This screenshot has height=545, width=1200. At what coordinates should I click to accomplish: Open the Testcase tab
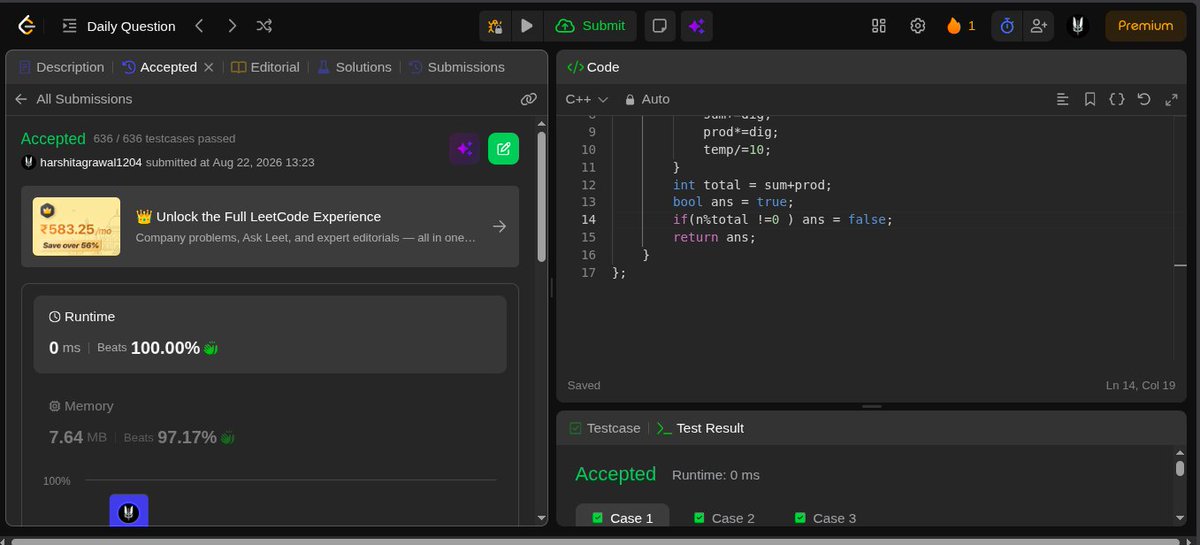coord(604,428)
